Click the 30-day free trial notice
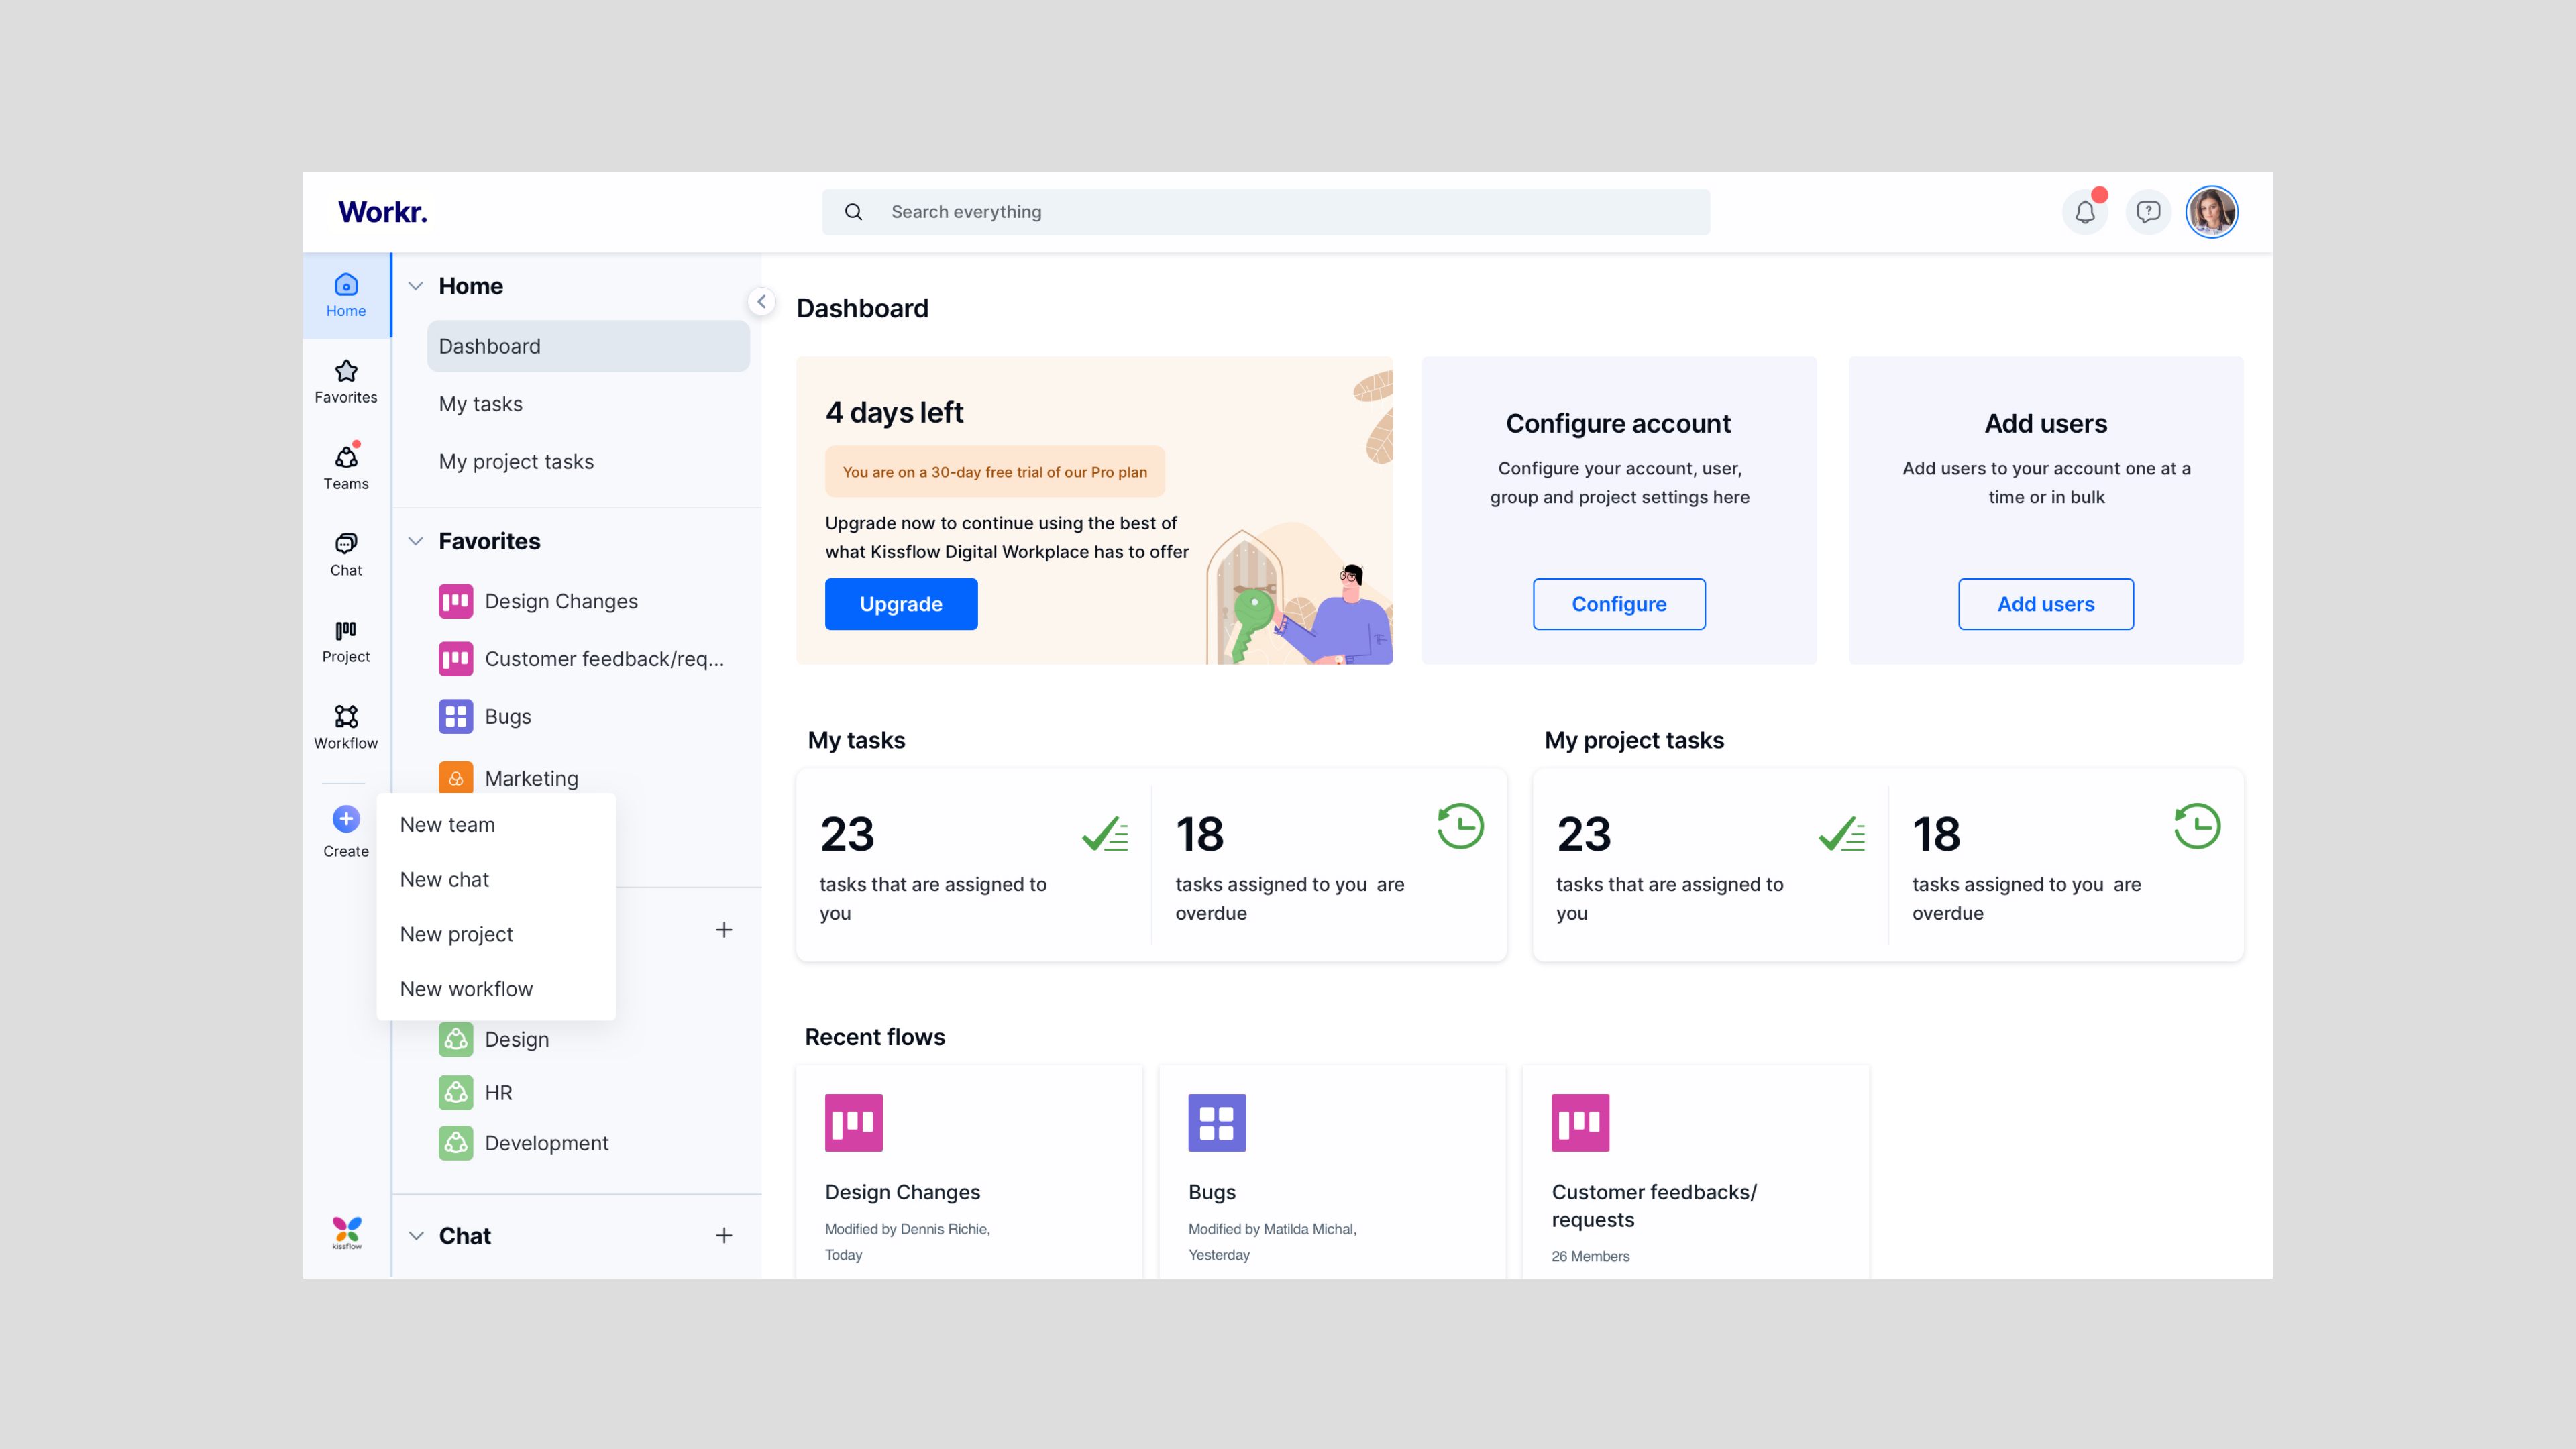Screen dimensions: 2576x1449 pos(995,472)
